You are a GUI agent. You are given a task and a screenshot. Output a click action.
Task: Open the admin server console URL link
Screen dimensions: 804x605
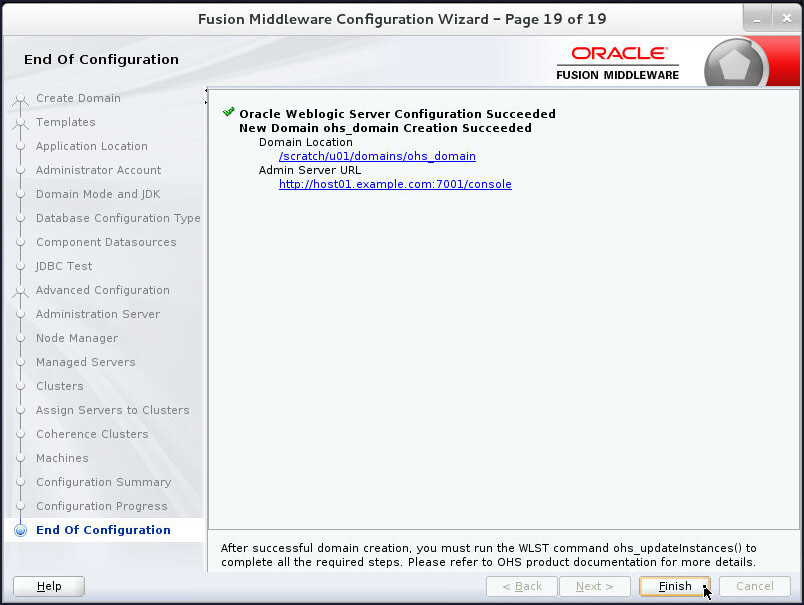pos(394,184)
